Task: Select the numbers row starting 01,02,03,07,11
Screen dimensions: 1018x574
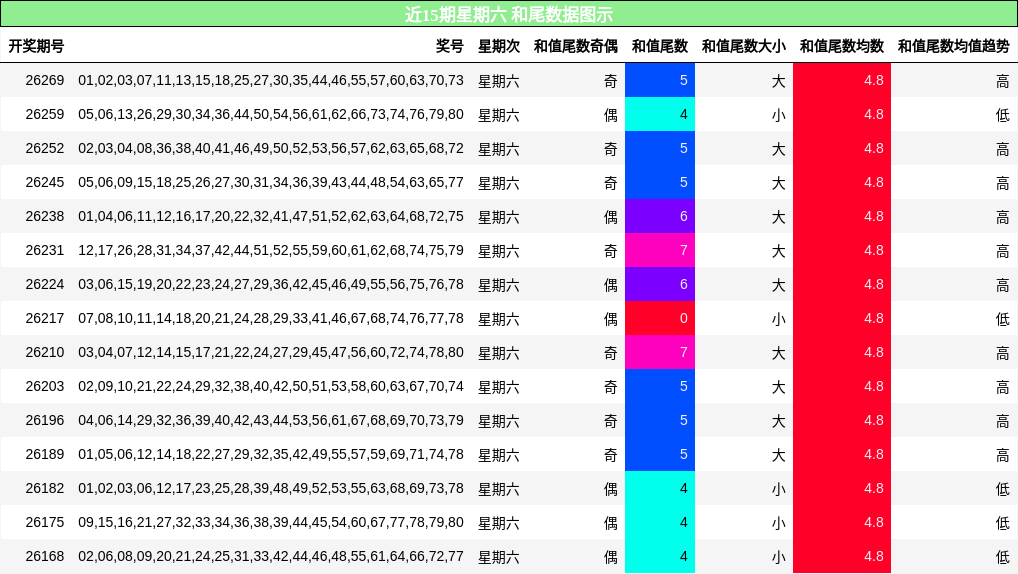Action: 271,81
